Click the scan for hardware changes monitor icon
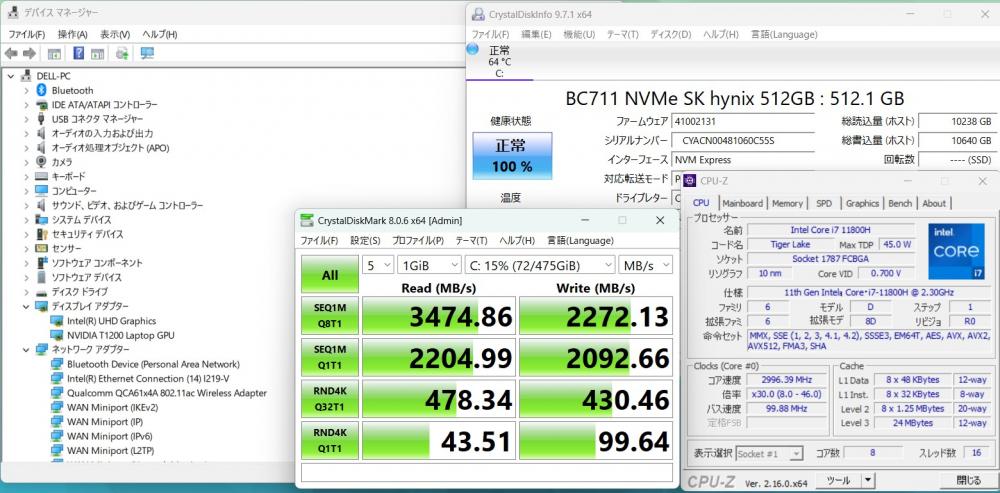 click(x=147, y=54)
